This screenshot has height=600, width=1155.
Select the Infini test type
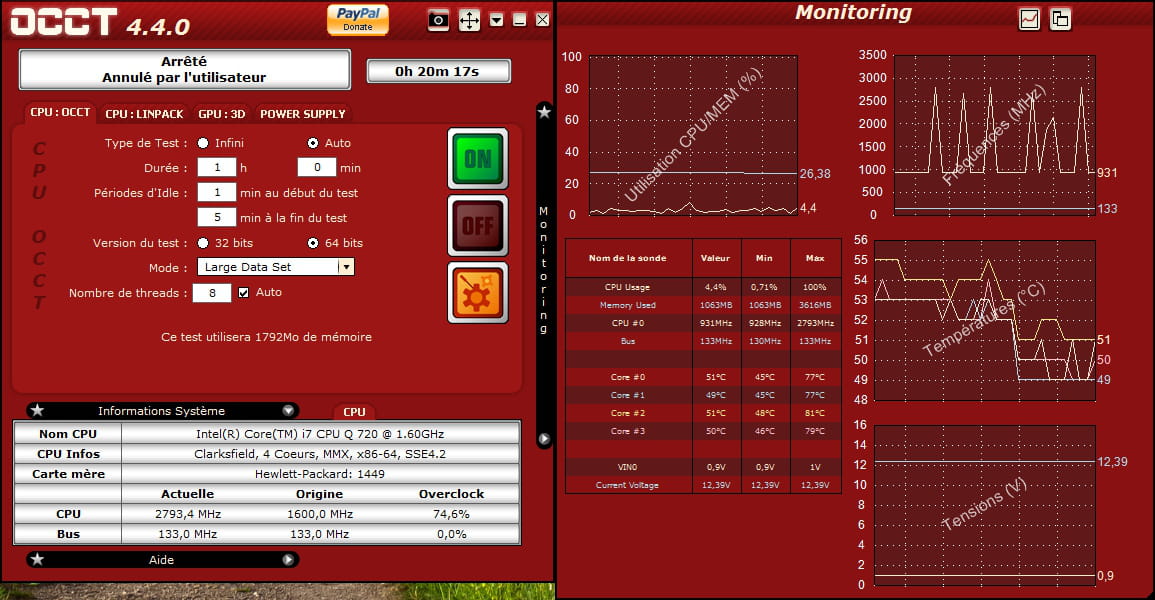pyautogui.click(x=203, y=143)
